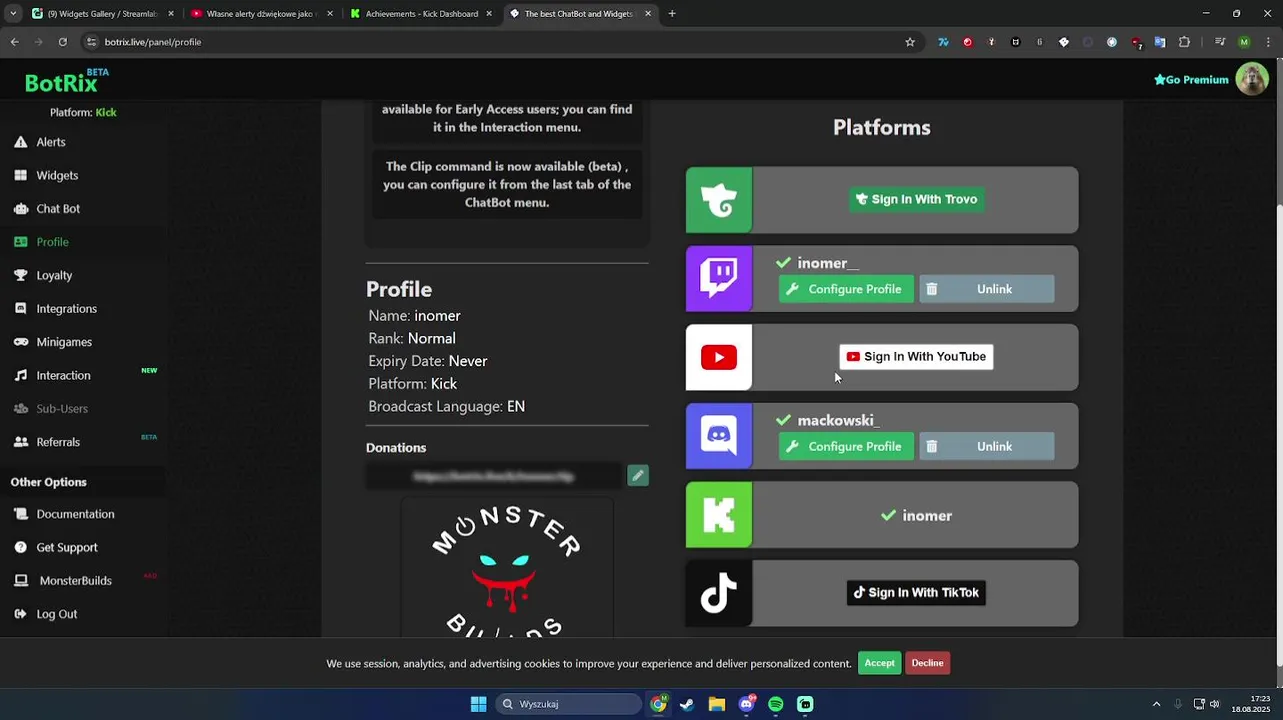Configure Profile for Discord mackowski_
1283x720 pixels.
[846, 447]
